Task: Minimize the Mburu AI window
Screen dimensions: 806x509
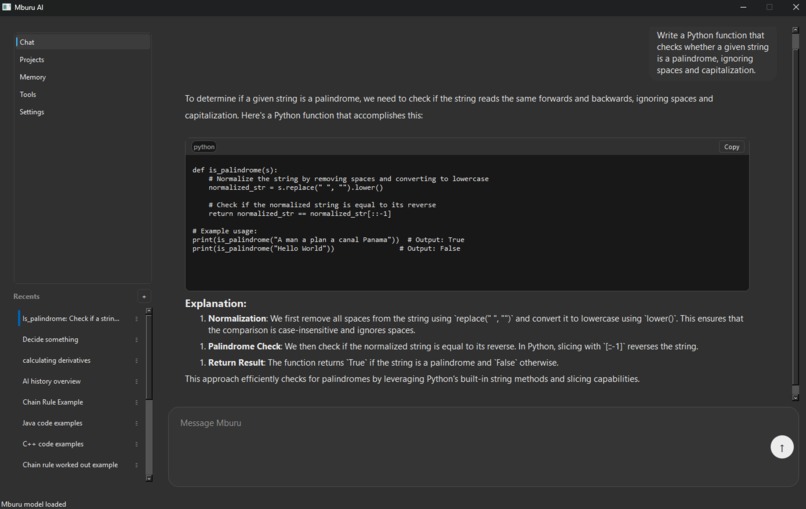Action: tap(743, 7)
